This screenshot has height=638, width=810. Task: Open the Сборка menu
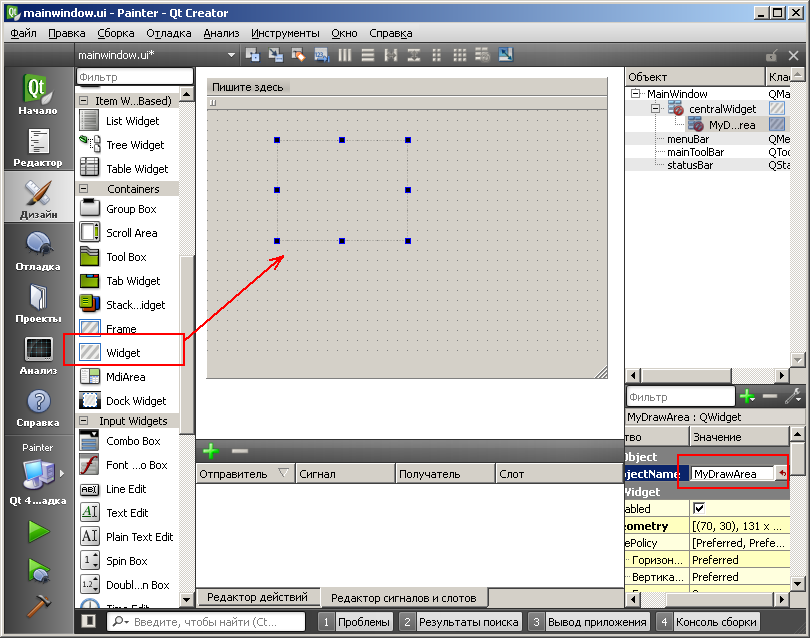tap(116, 33)
